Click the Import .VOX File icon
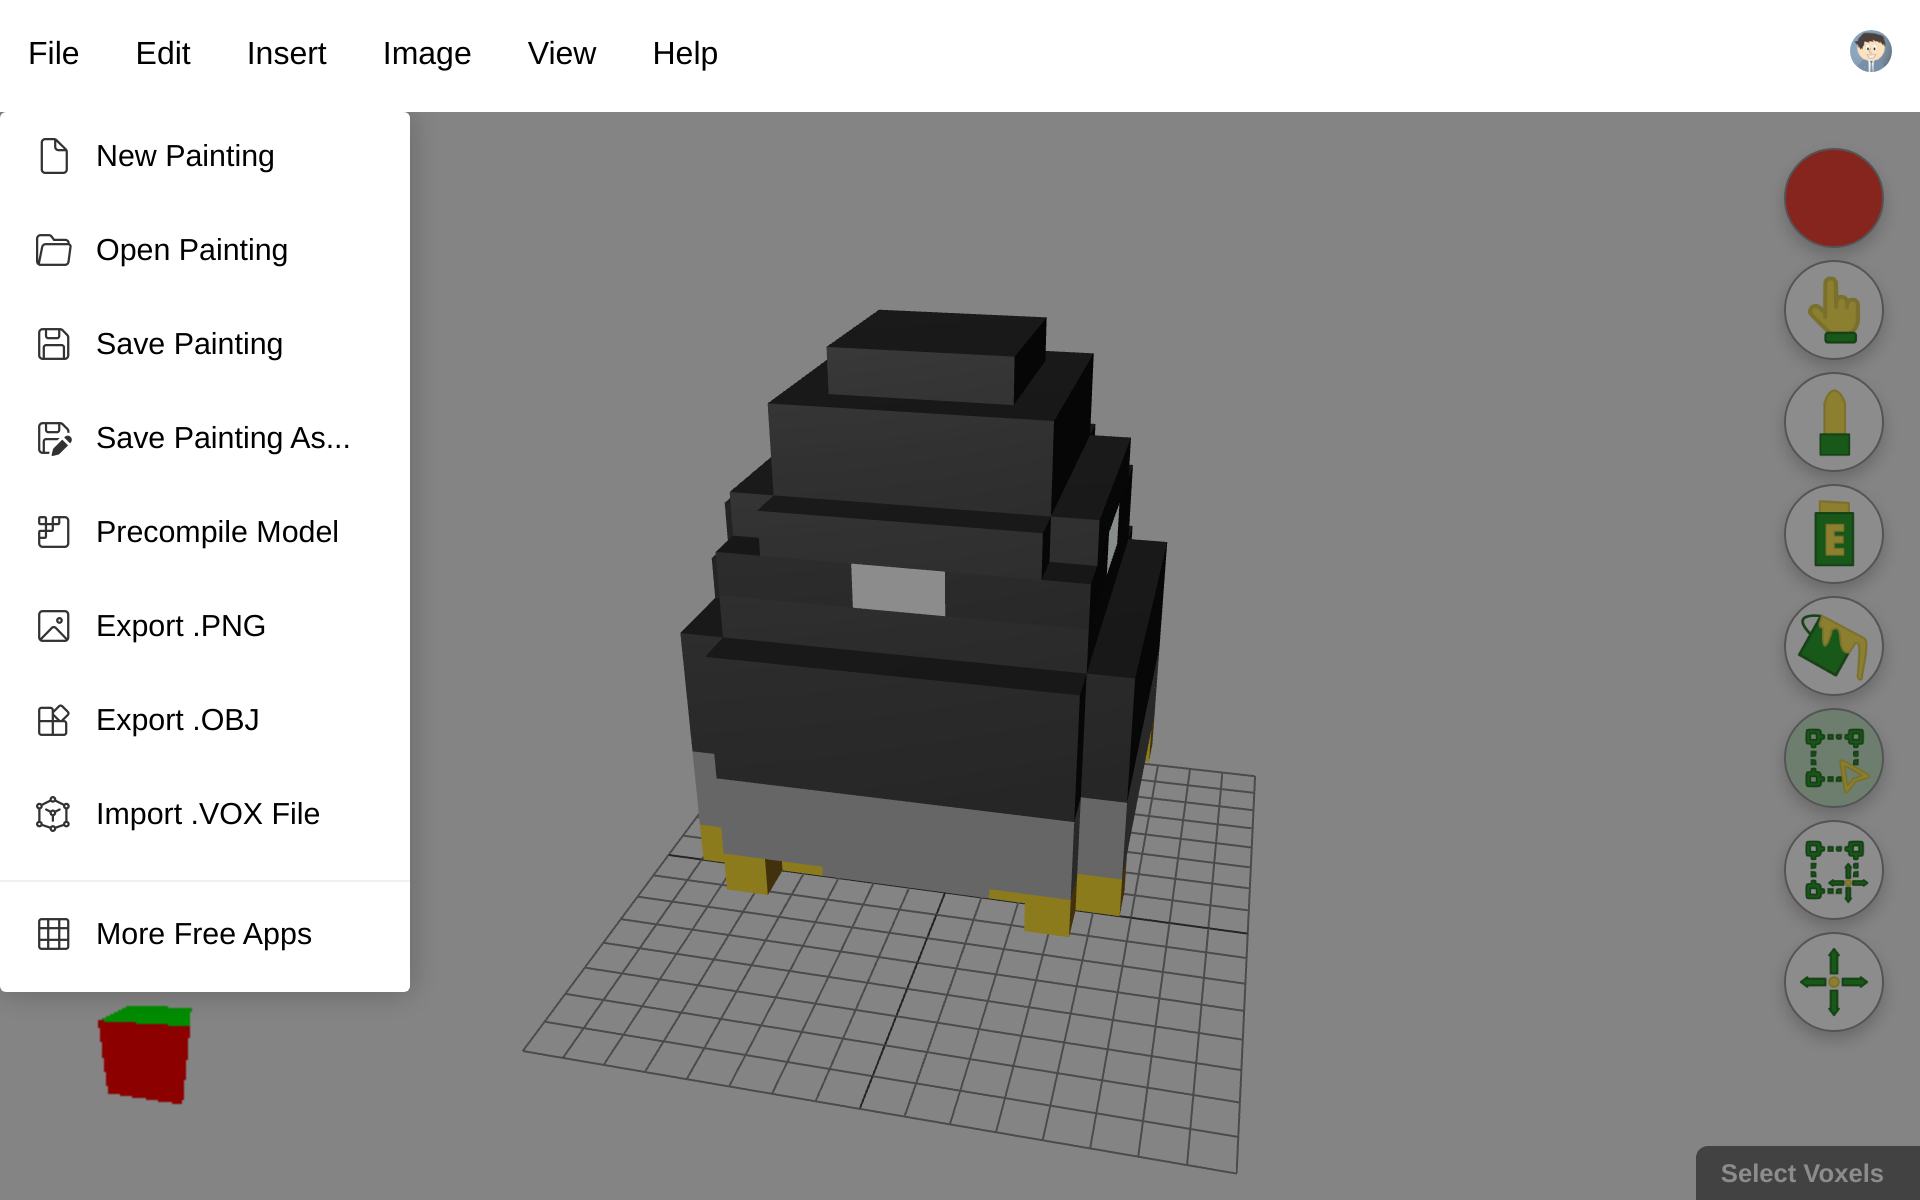 coord(54,814)
